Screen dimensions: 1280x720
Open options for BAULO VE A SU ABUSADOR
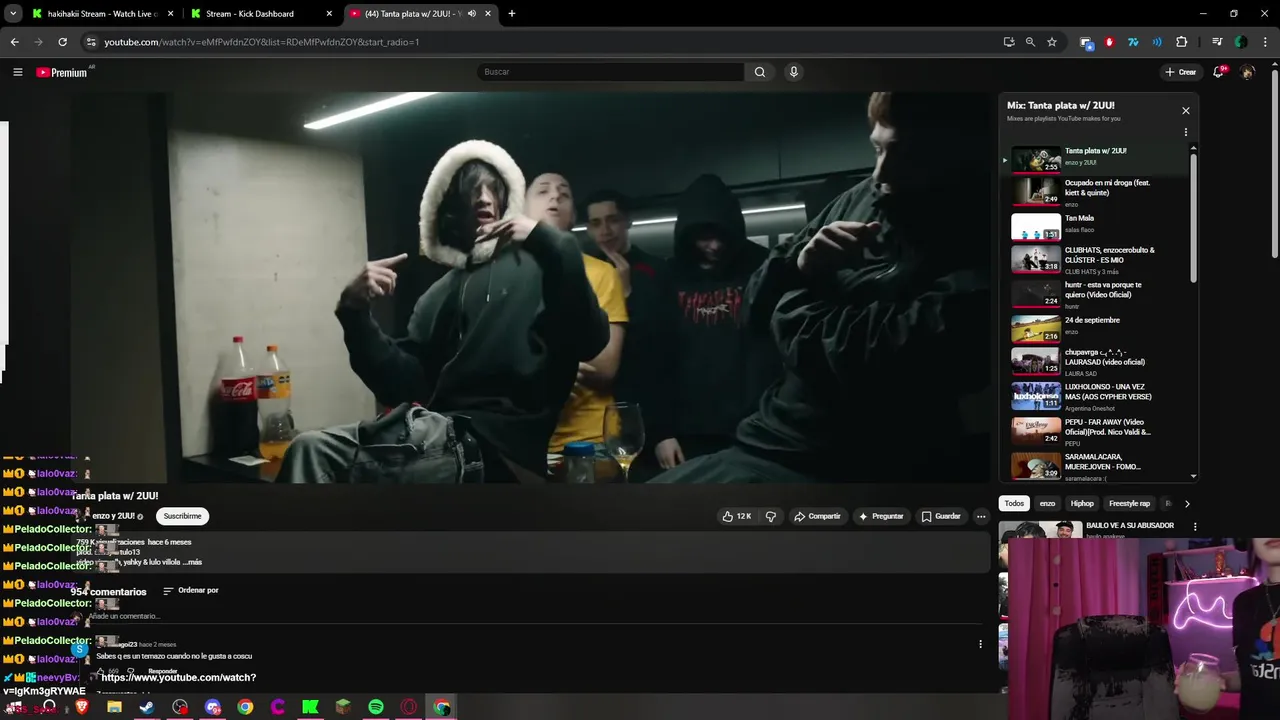point(1194,527)
